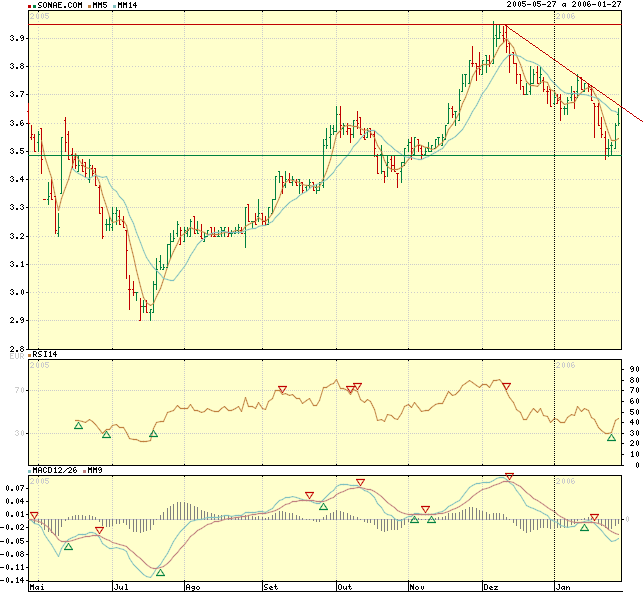Click the RSI red sell triangle in September
643x595 pixels.
[282, 389]
